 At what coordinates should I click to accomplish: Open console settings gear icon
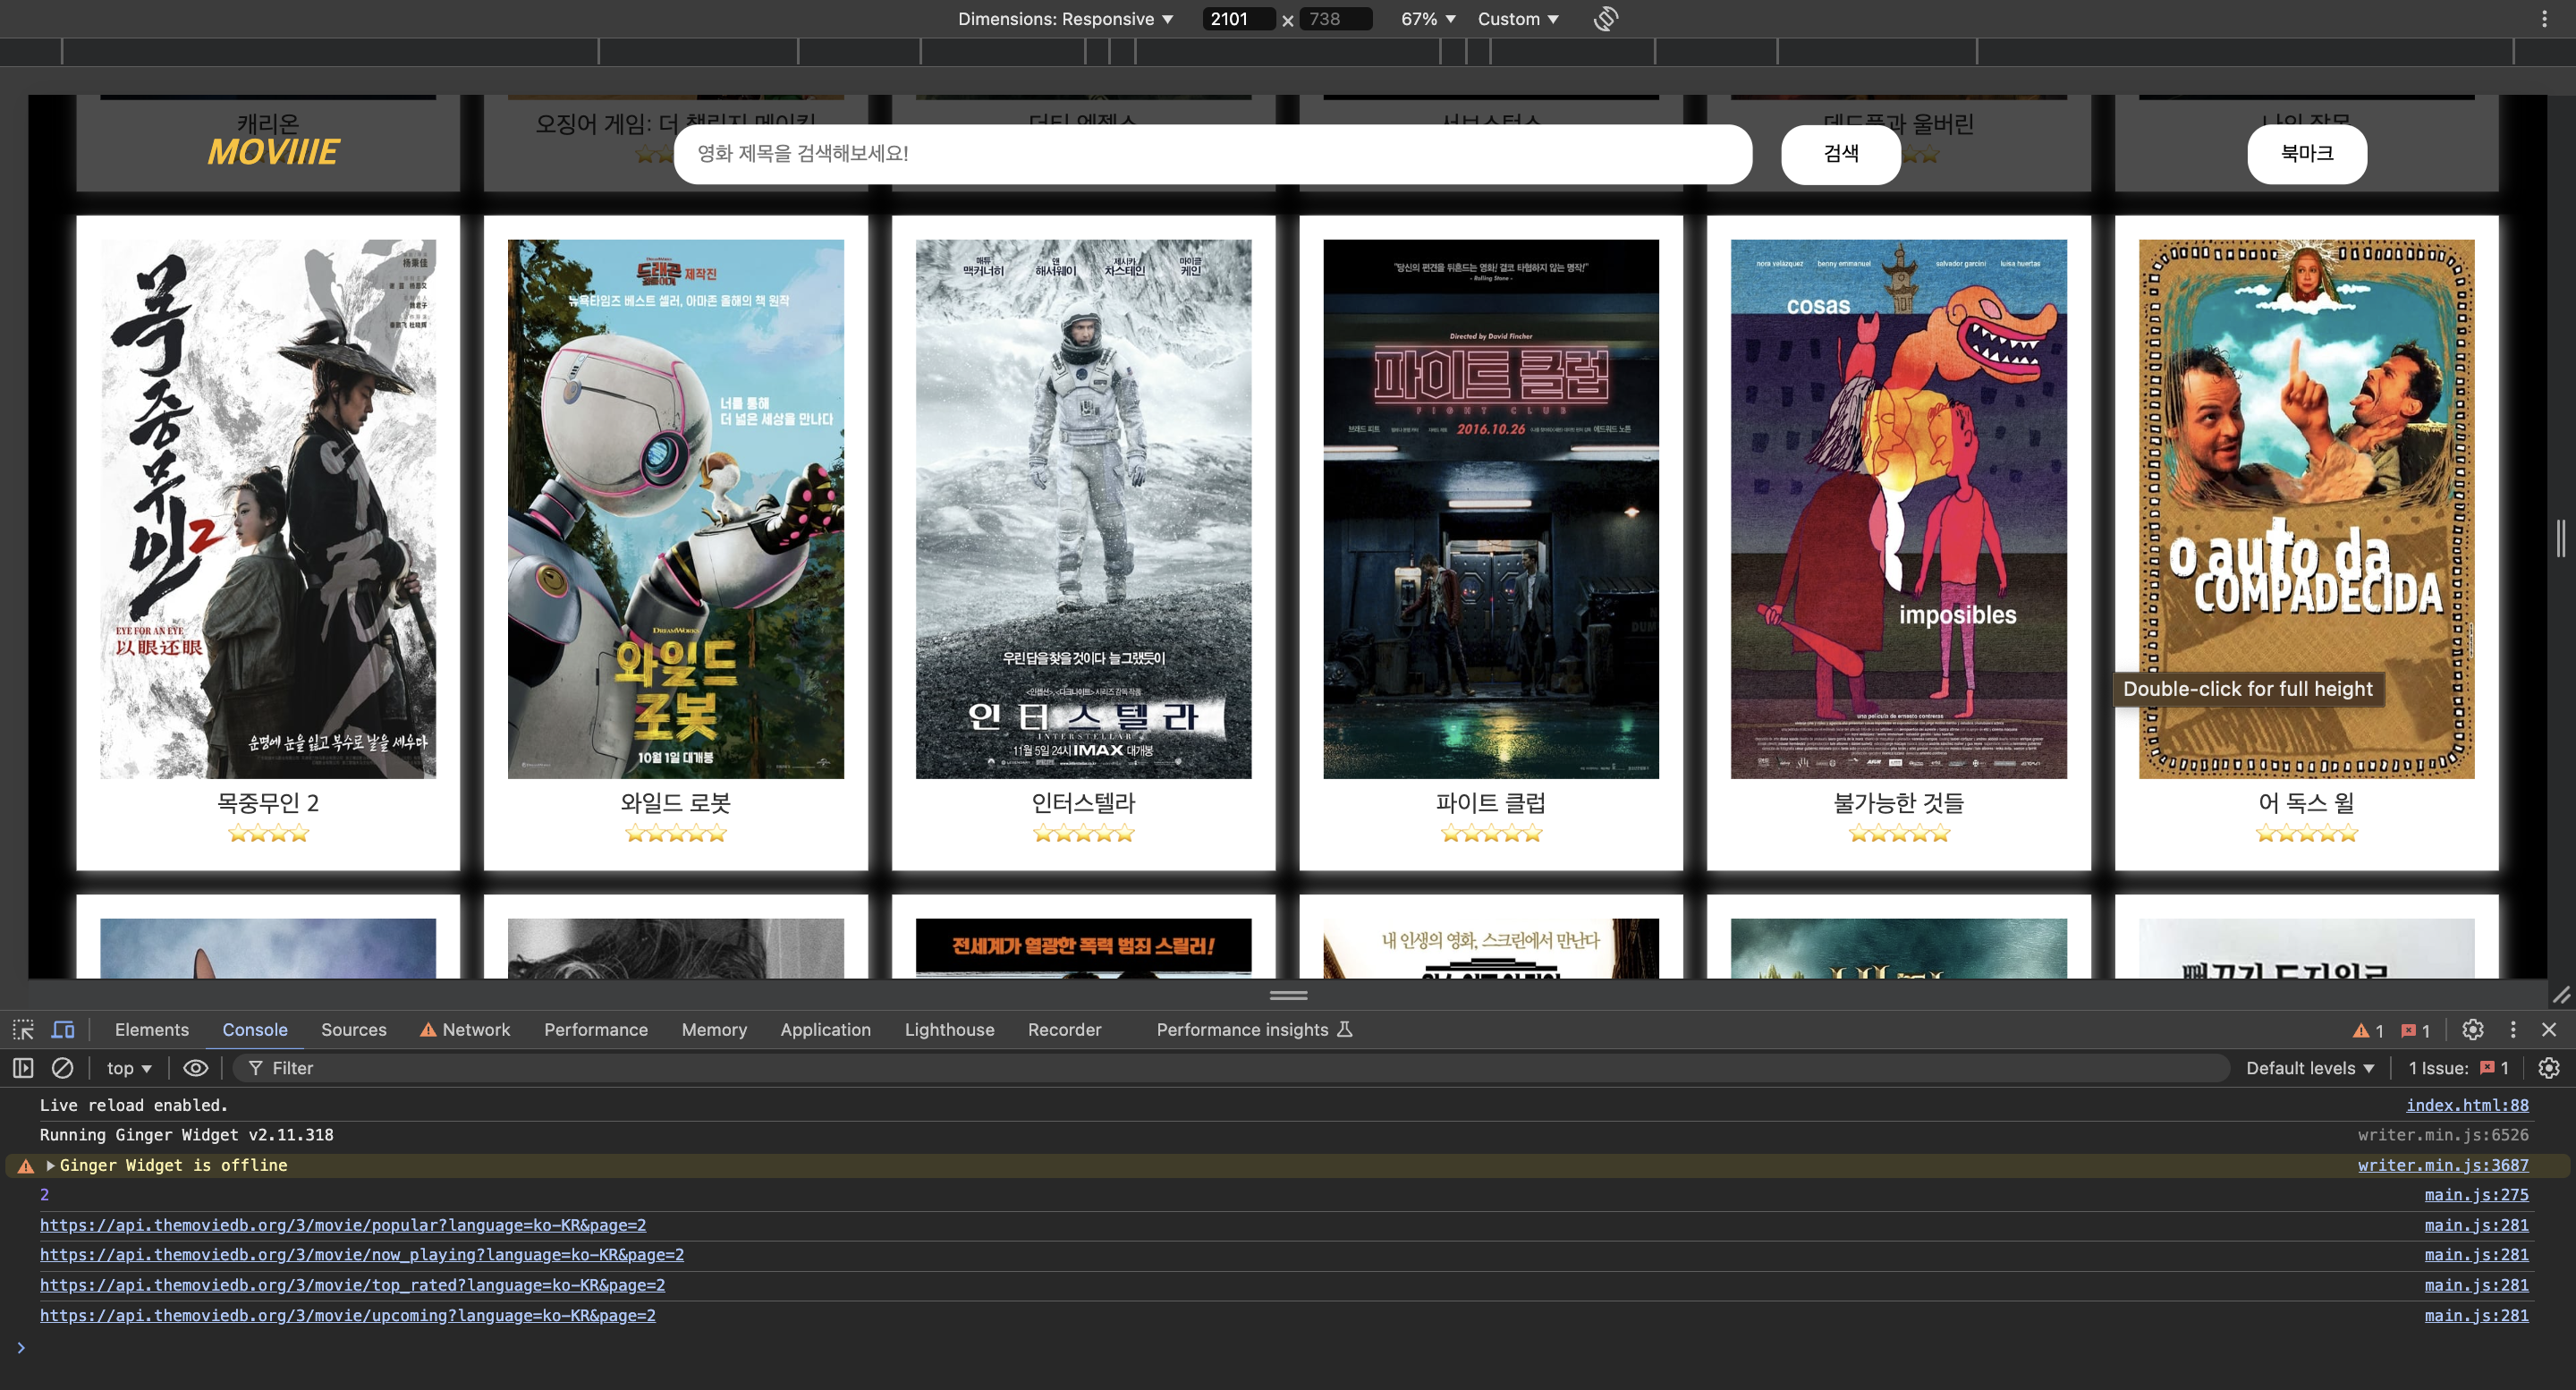2548,1068
